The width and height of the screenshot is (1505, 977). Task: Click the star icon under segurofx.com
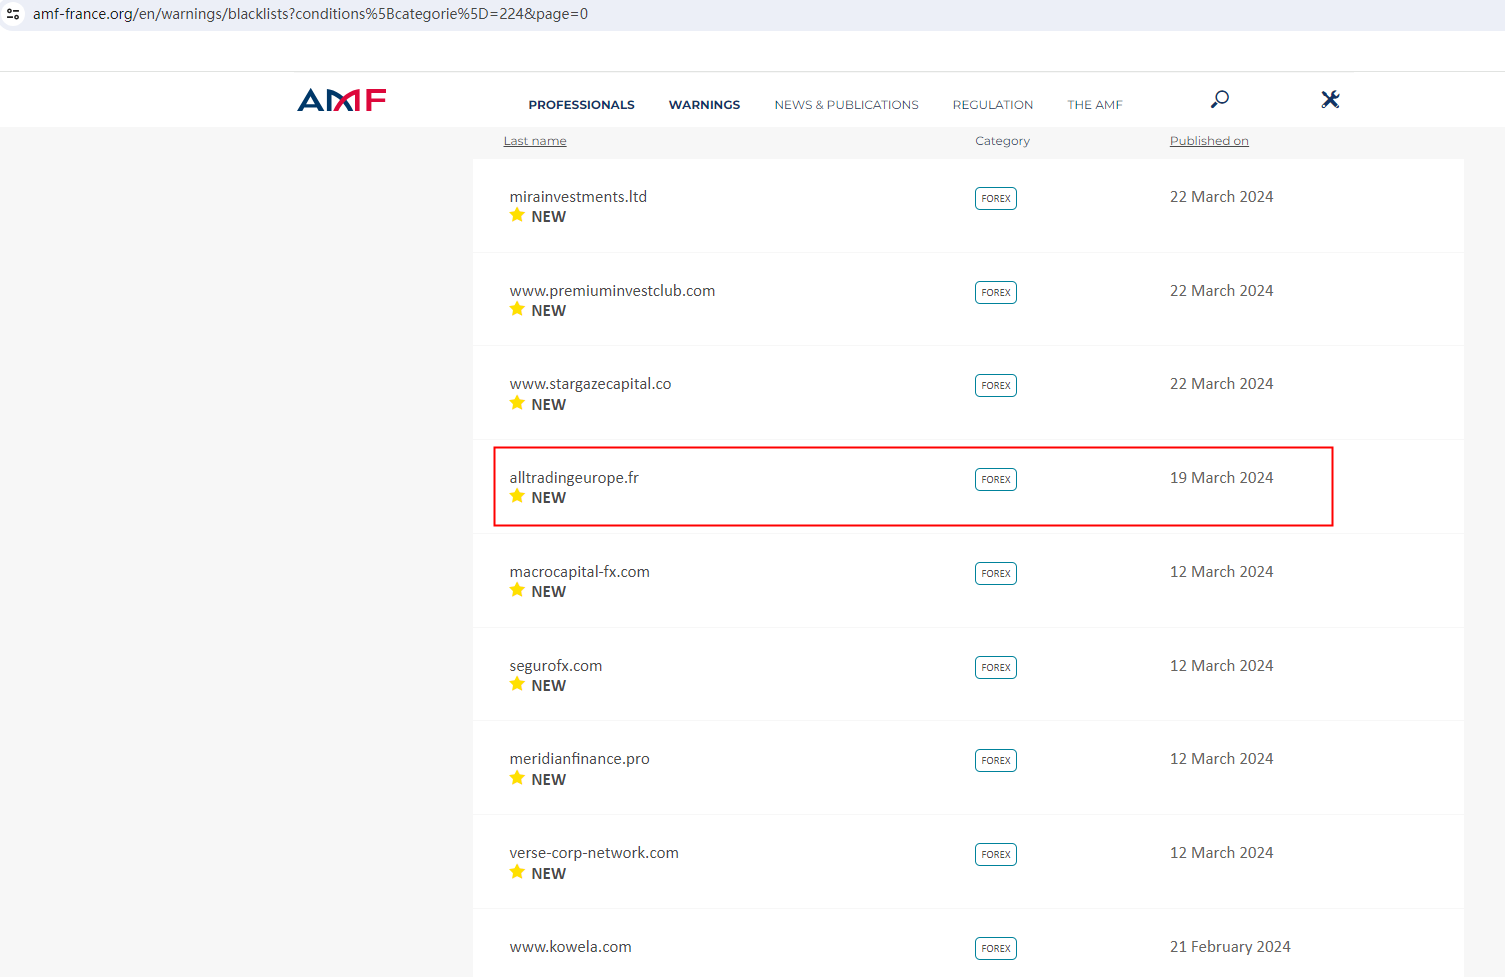click(517, 684)
